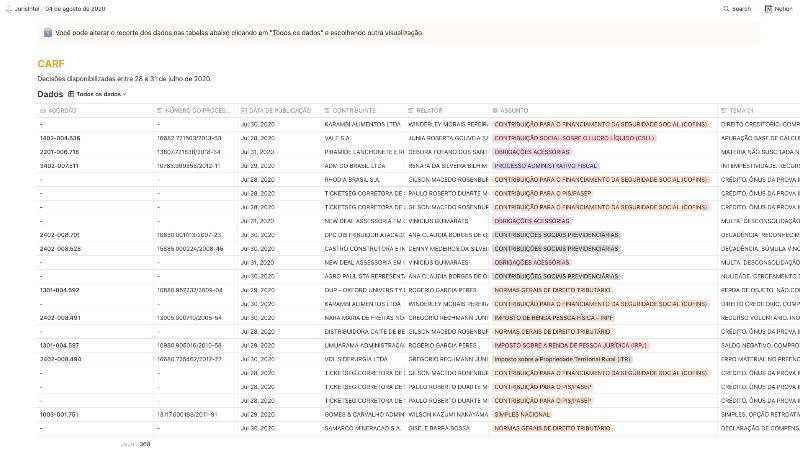
Task: Open the Search magnifier icon
Action: click(726, 9)
